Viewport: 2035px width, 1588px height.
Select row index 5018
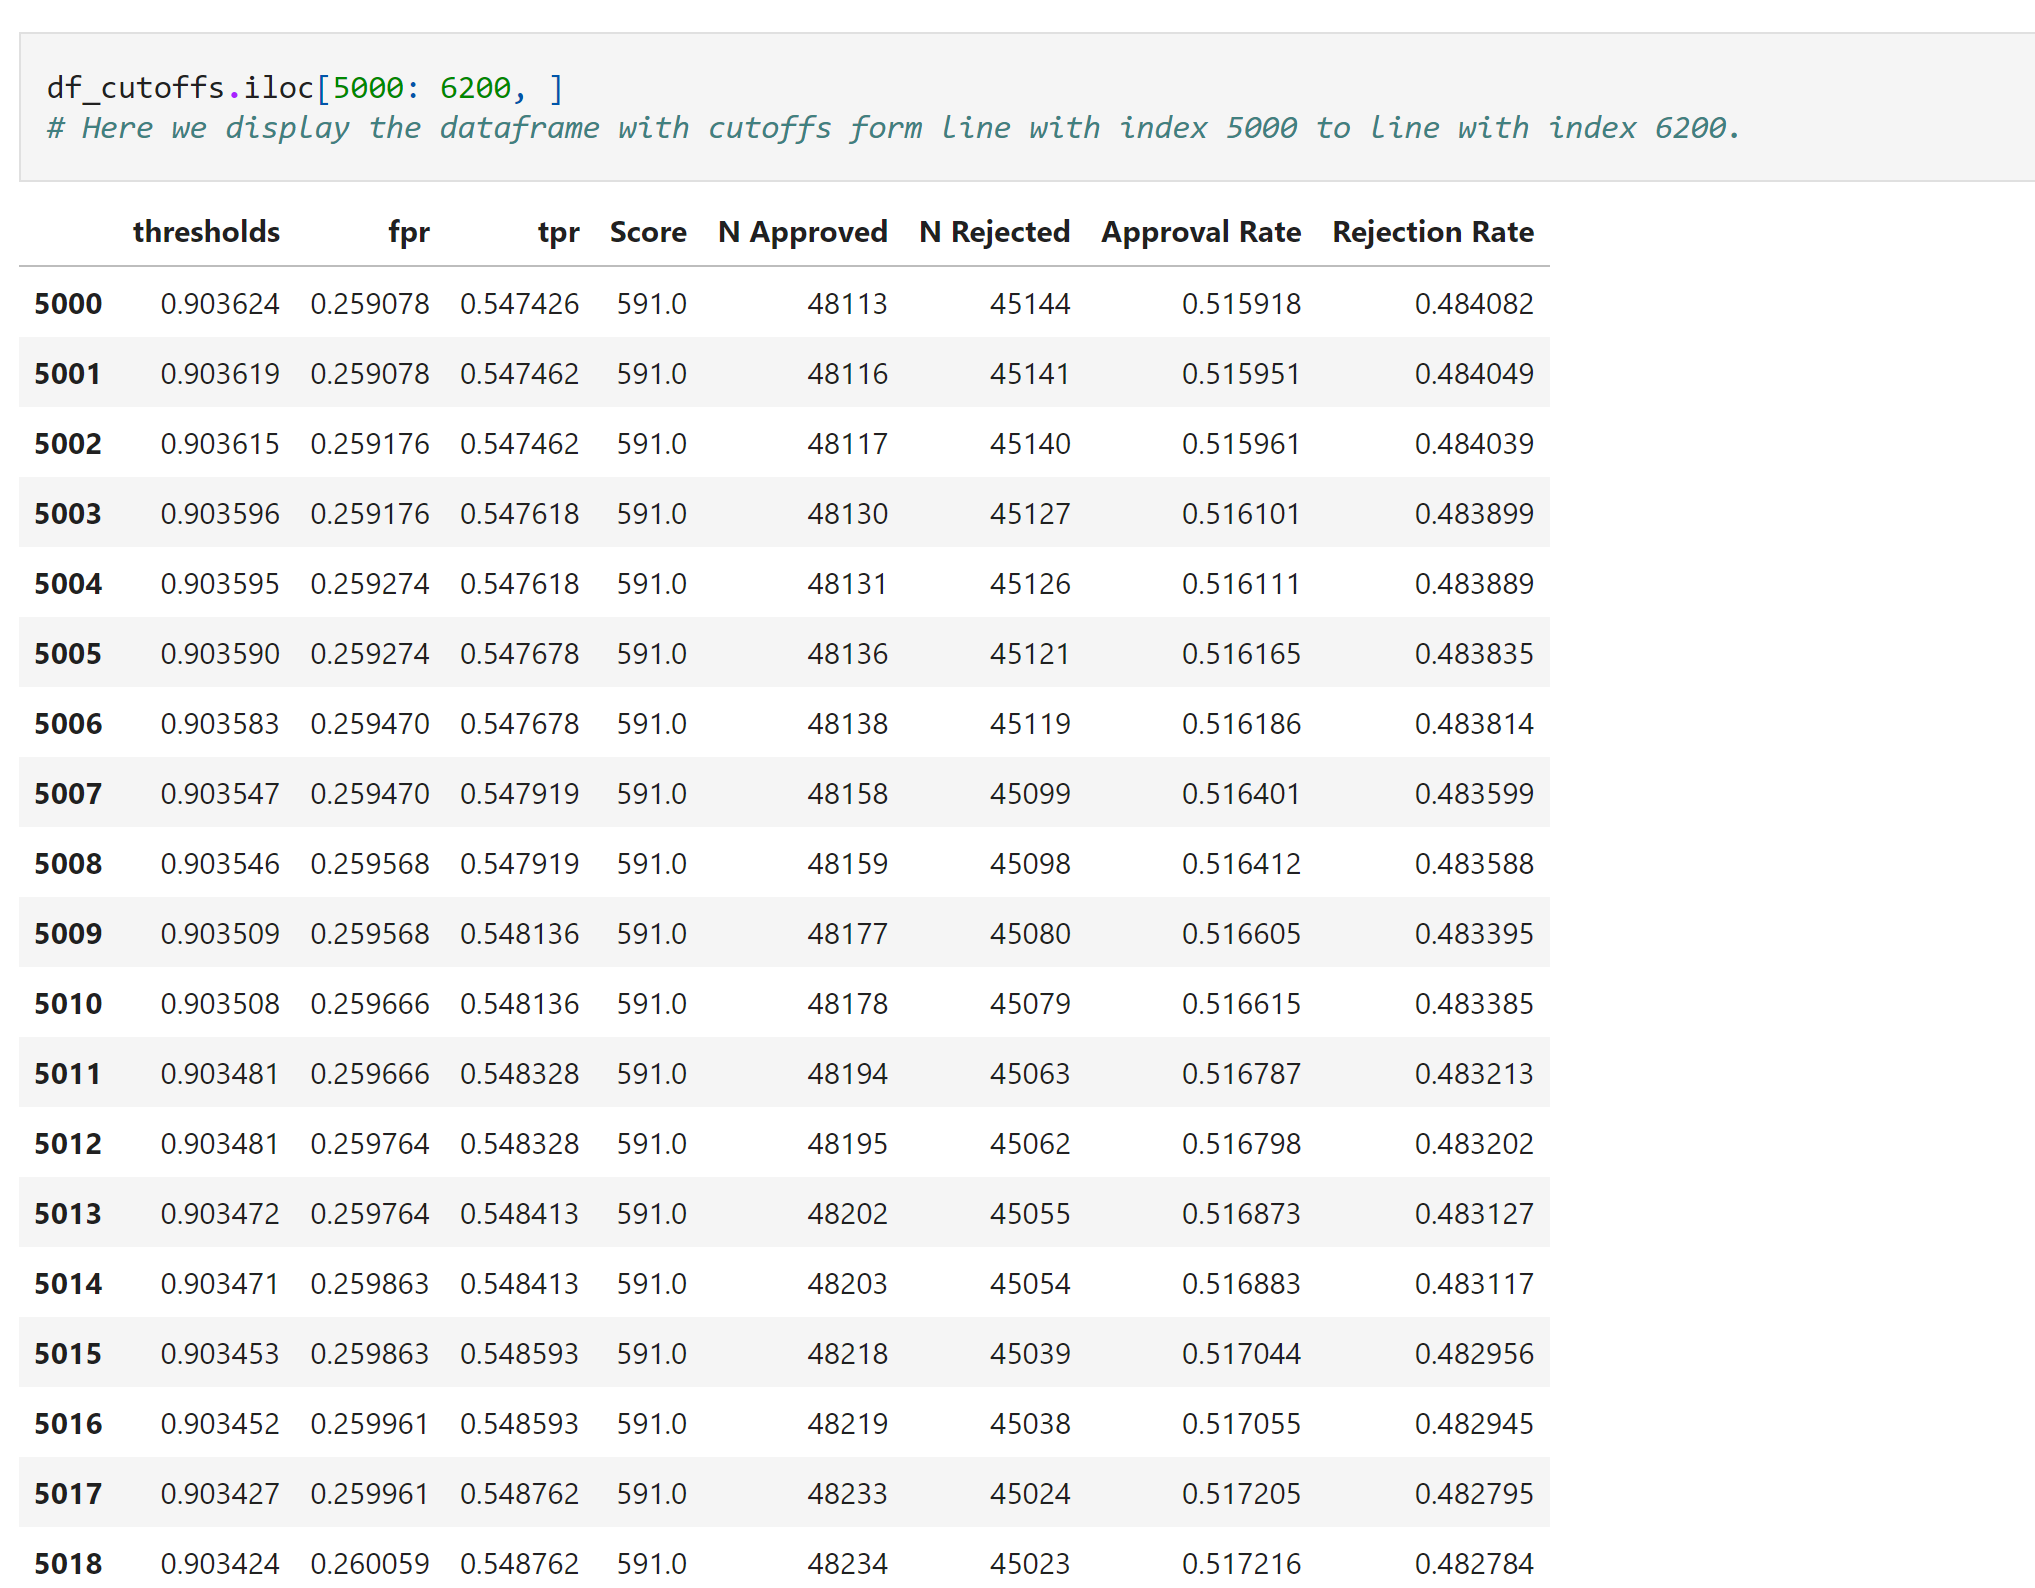click(x=67, y=1563)
